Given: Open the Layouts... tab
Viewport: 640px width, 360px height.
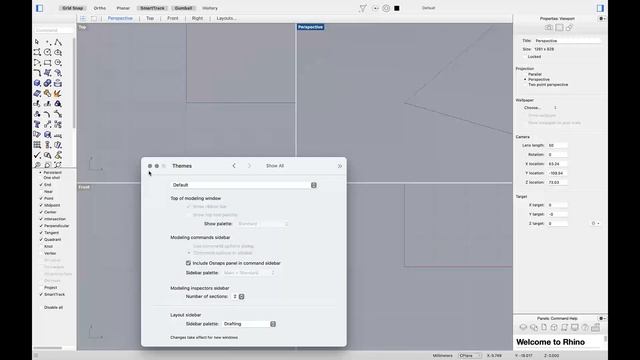Looking at the screenshot, I should [x=227, y=18].
